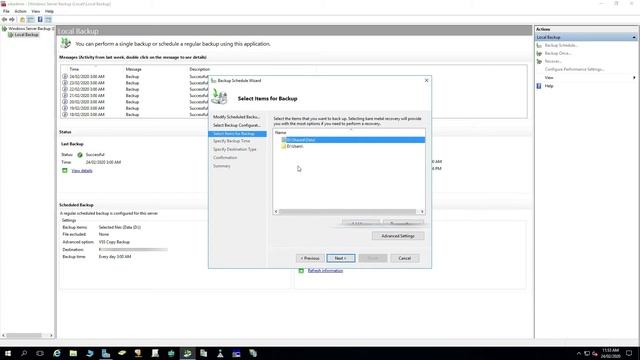Open the Action Center notifications icon
Viewport: 640px width, 360px height.
[x=629, y=353]
